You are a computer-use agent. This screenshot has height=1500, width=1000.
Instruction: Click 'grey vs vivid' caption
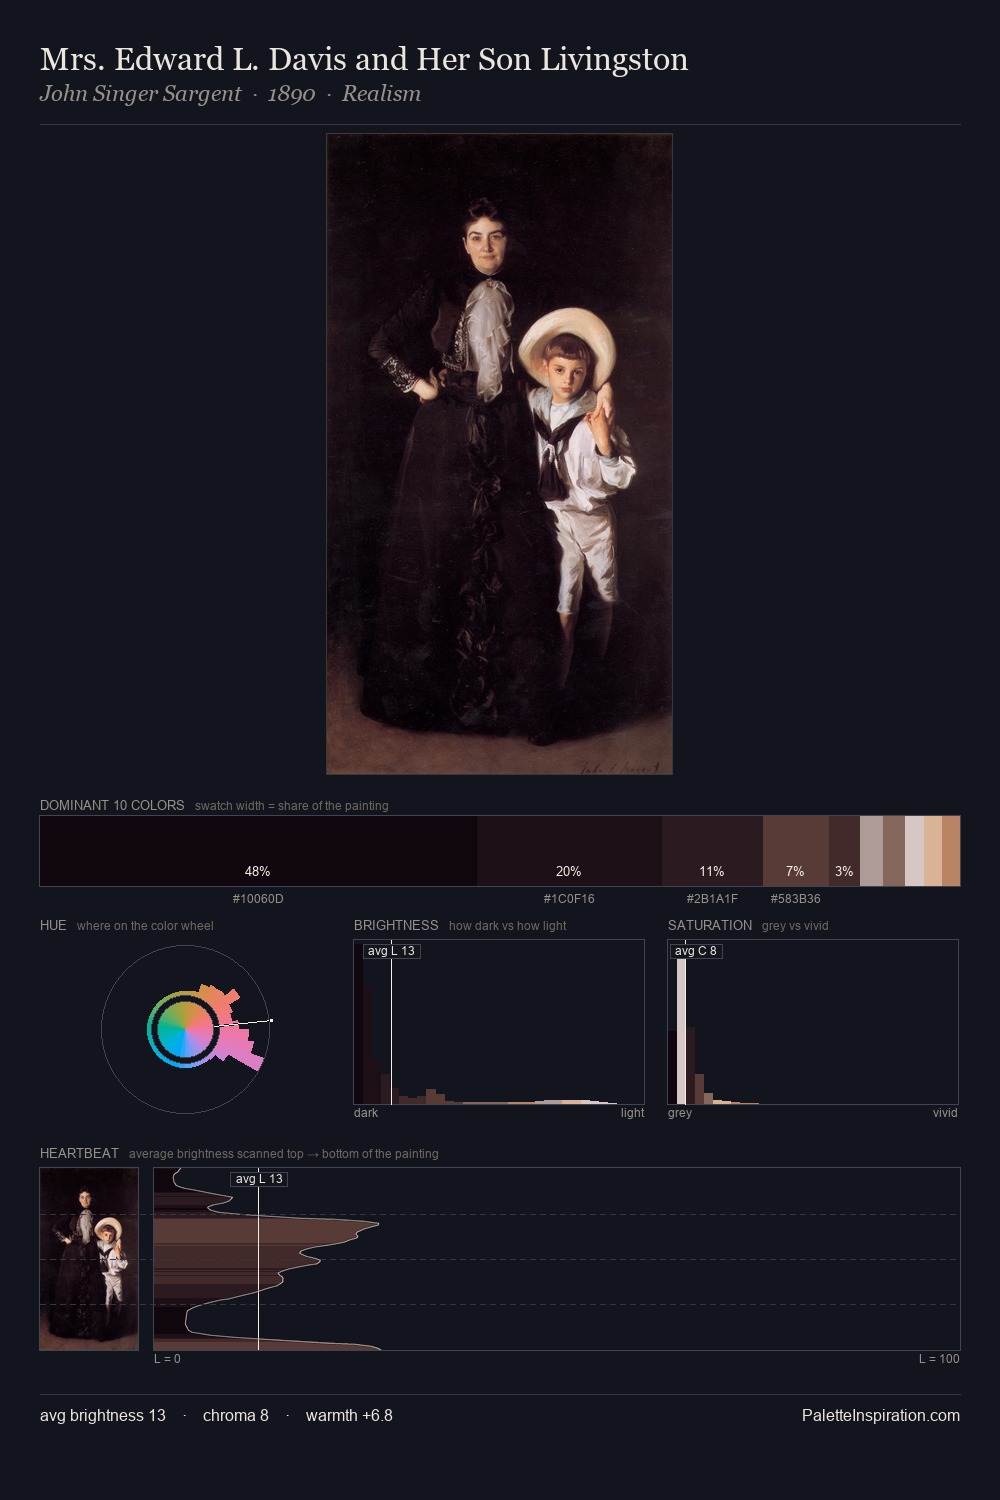(x=795, y=926)
